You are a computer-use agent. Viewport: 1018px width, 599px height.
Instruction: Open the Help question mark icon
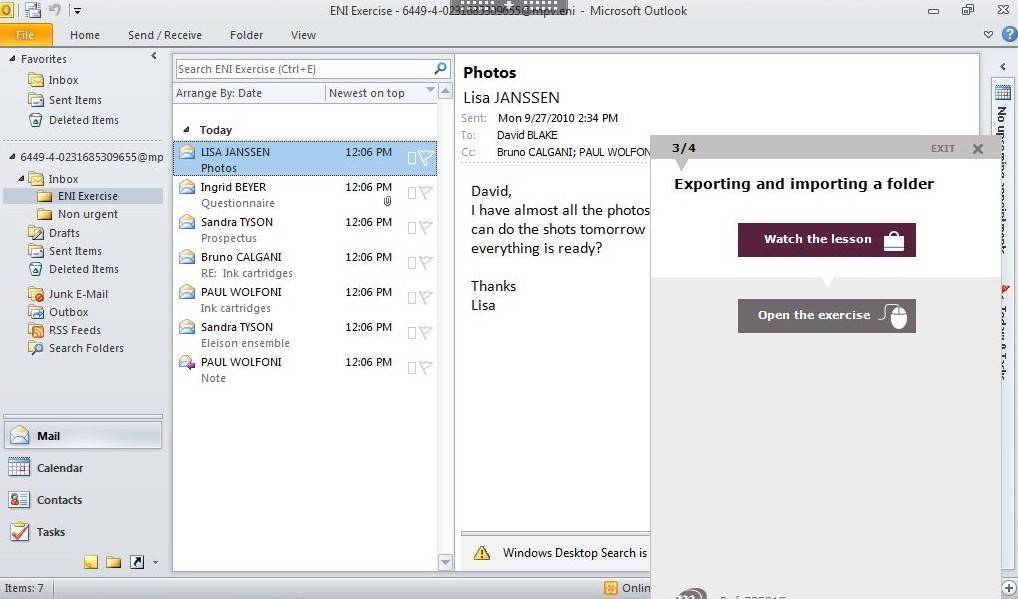point(1006,35)
